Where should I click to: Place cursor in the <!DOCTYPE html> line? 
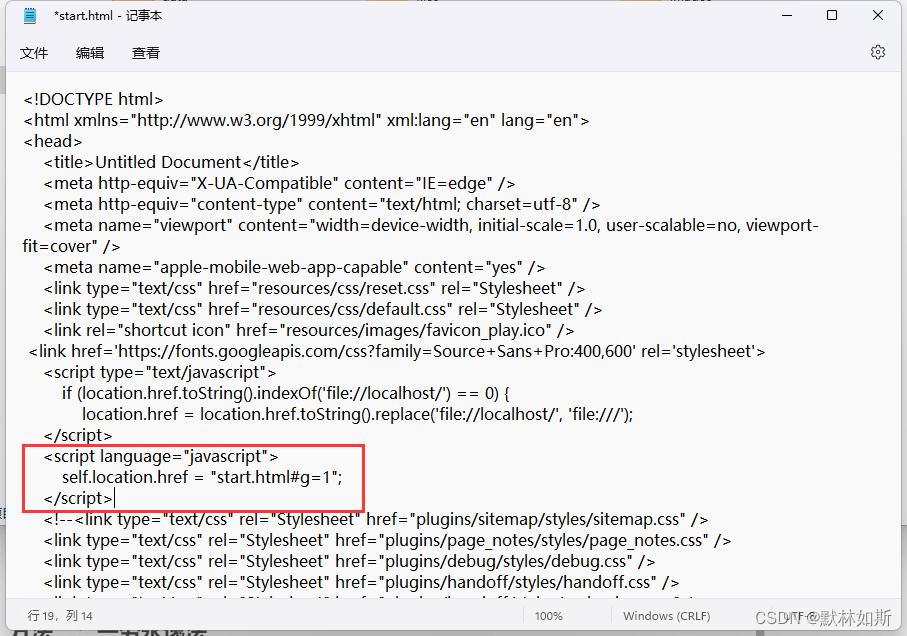click(93, 99)
